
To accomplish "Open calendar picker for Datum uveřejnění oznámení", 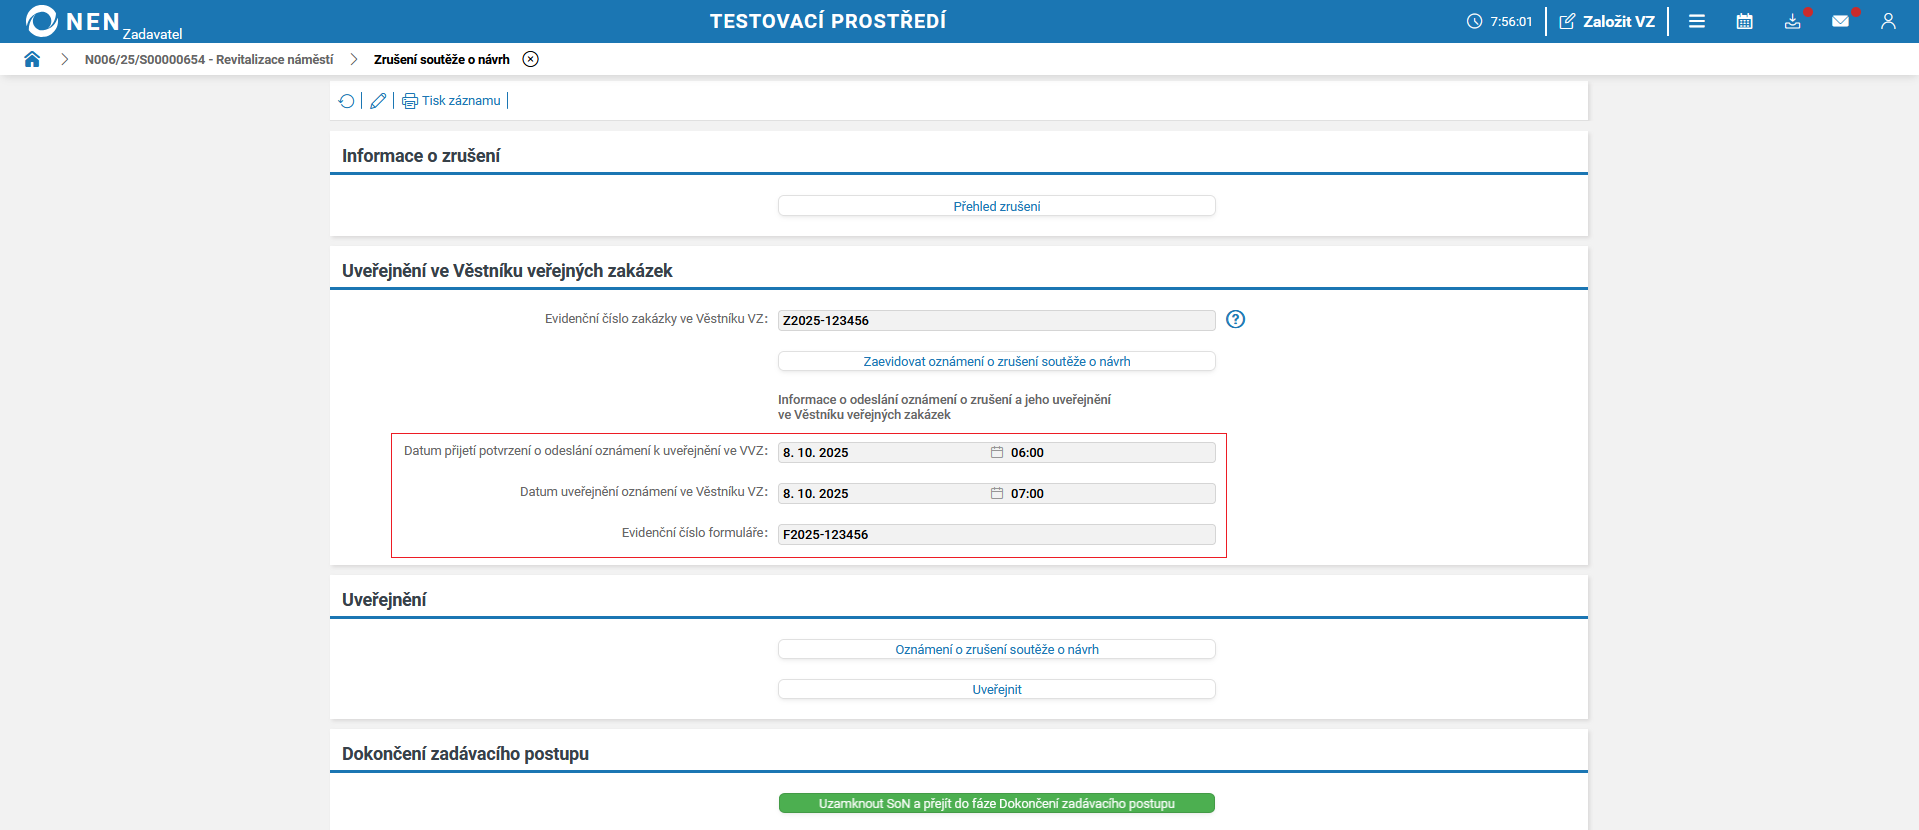I will 997,493.
